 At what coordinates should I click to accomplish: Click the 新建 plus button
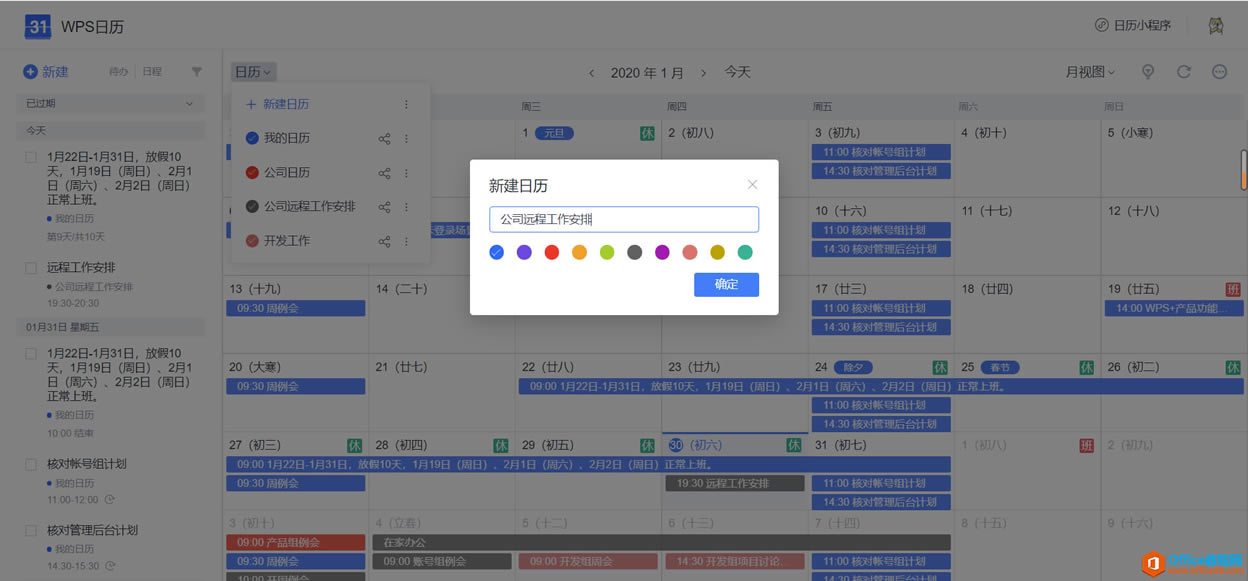[x=46, y=72]
